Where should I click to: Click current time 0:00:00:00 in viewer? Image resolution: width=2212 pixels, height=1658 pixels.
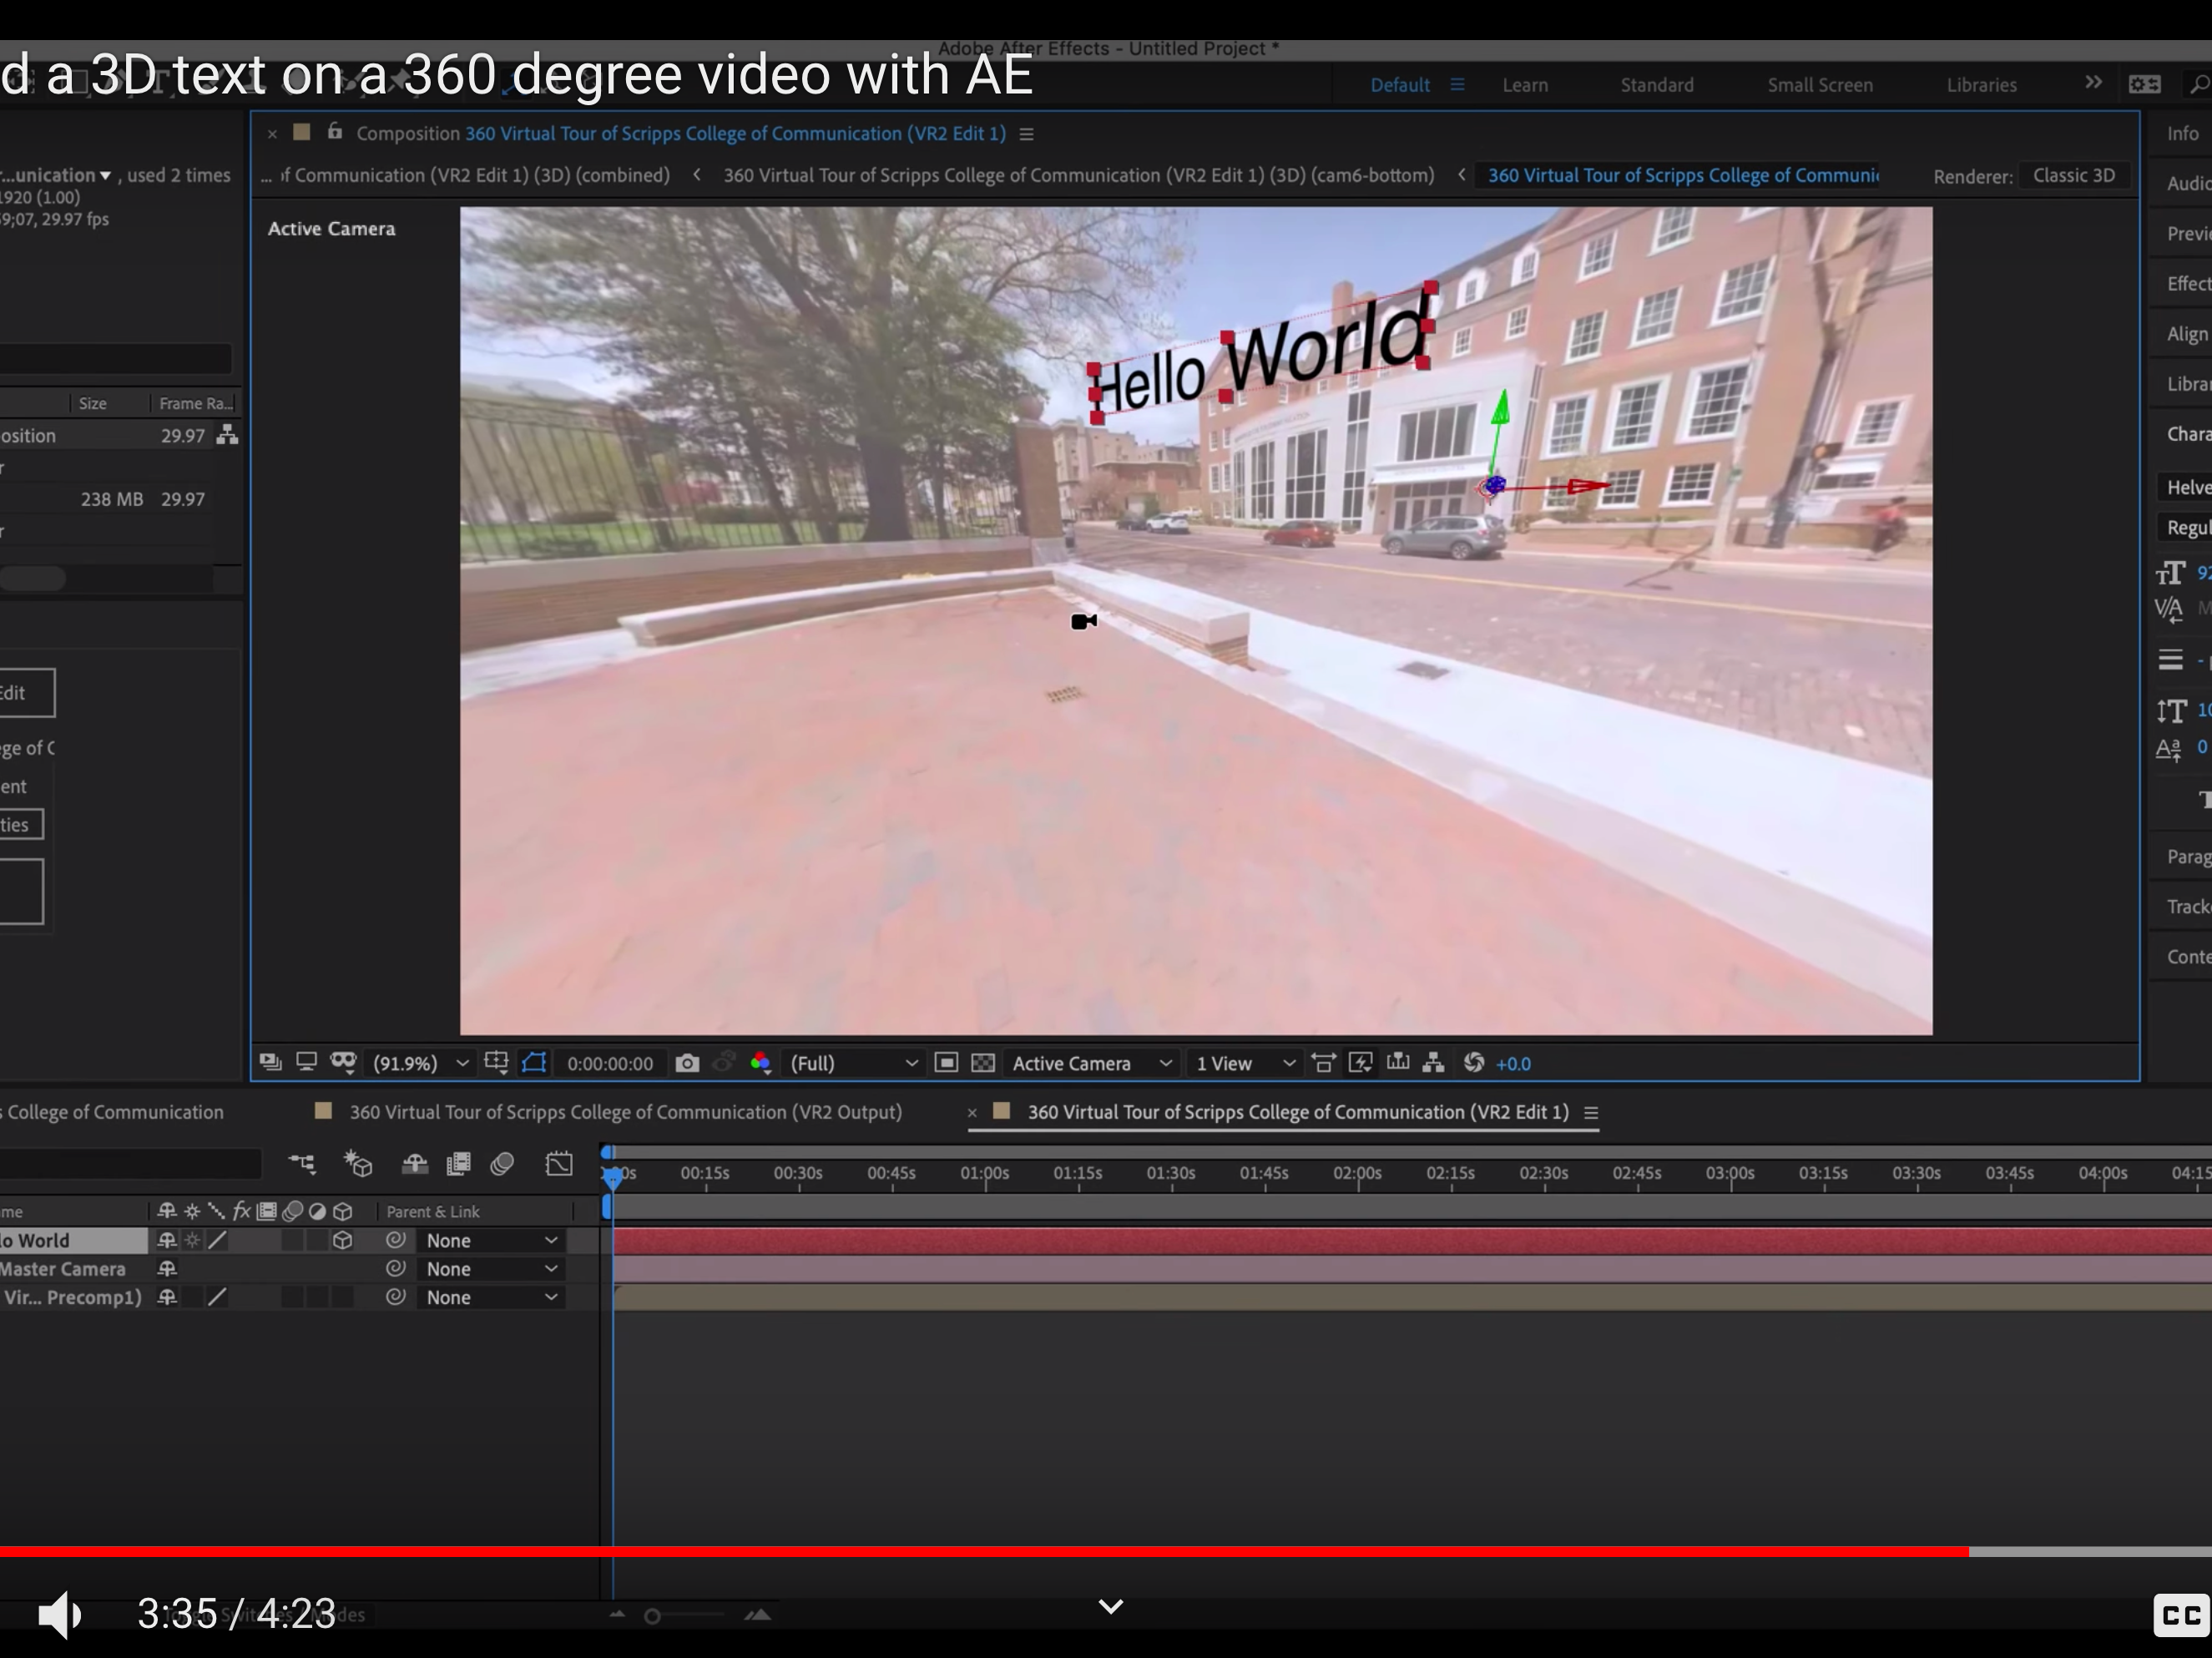[x=610, y=1064]
